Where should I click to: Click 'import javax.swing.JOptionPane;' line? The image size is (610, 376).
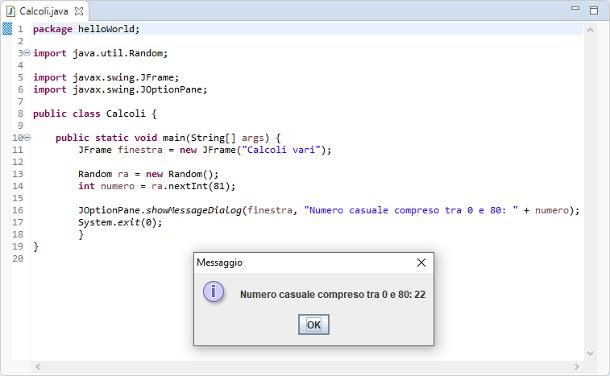click(x=120, y=89)
